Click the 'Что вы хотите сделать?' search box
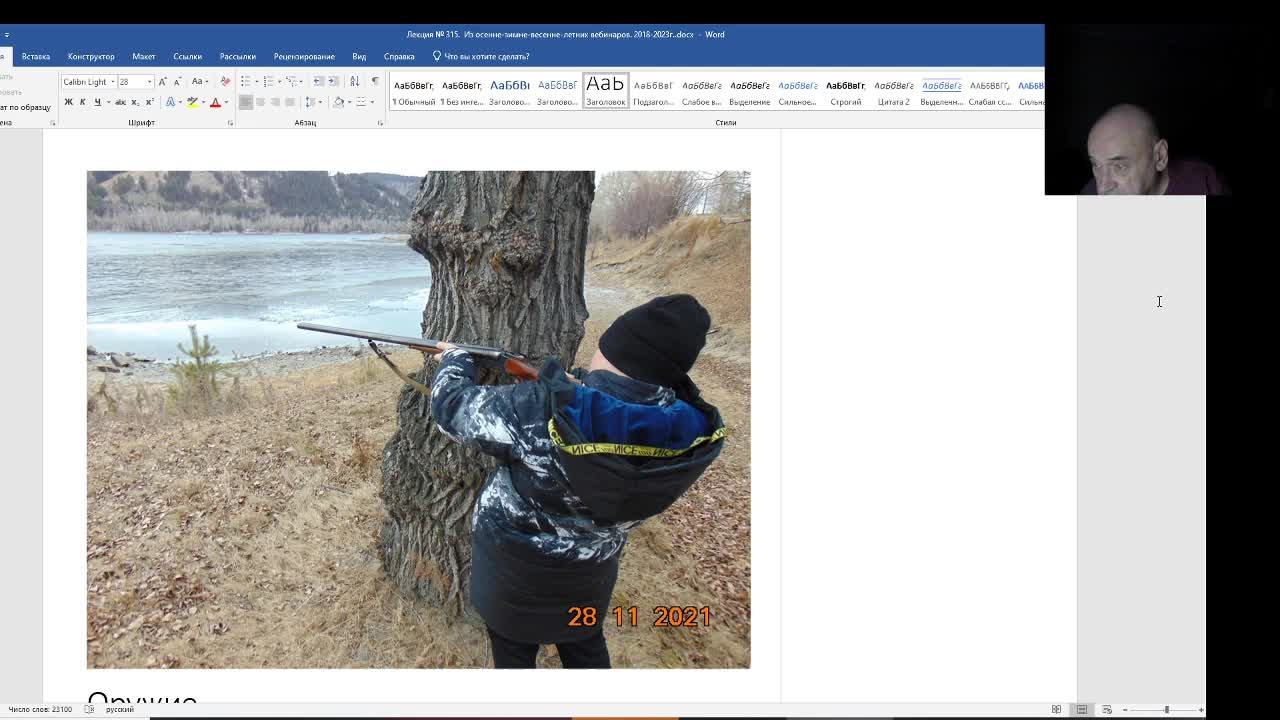The height and width of the screenshot is (720, 1280). 486,56
